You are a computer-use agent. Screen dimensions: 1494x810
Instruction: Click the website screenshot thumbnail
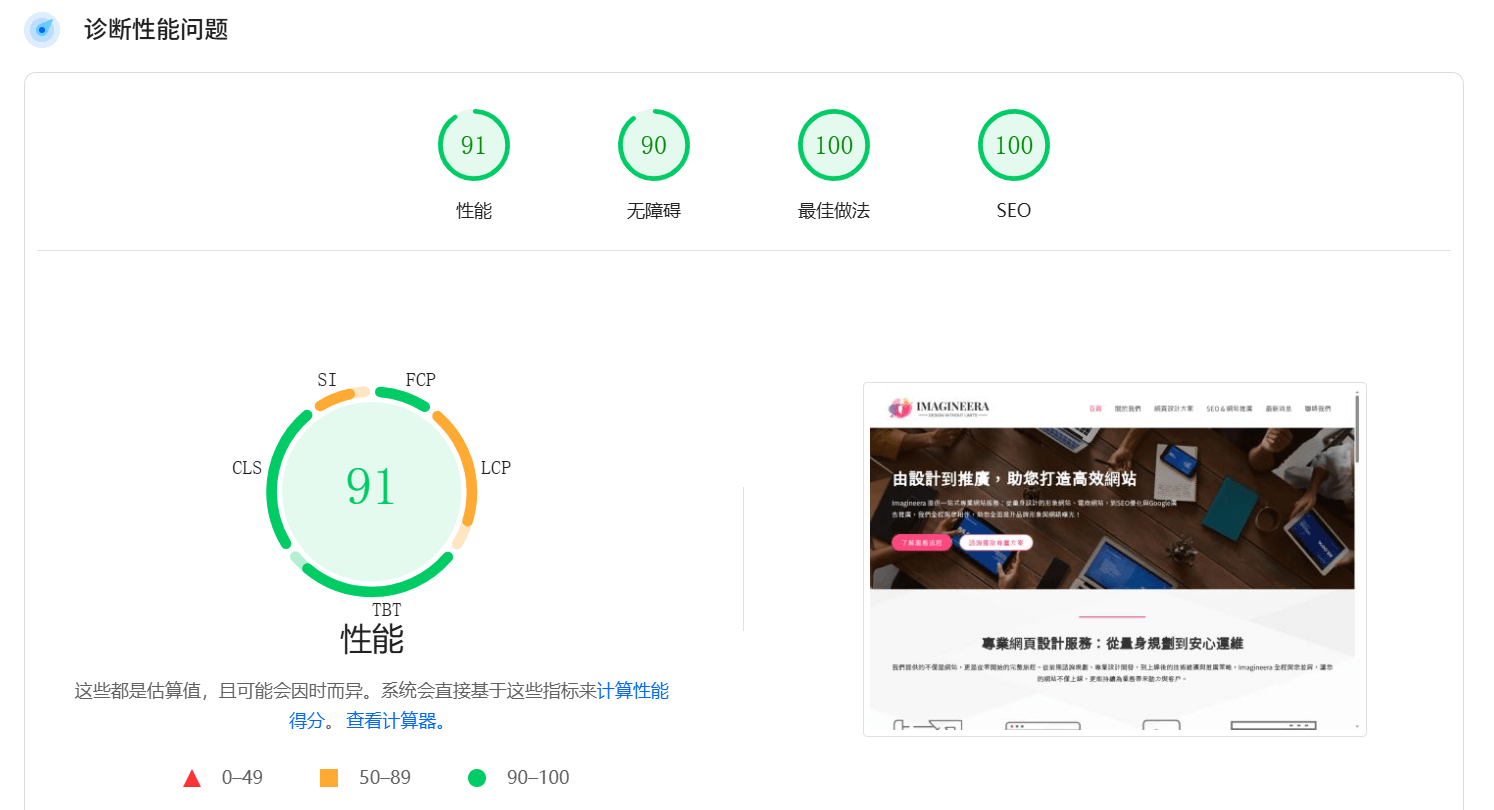pos(1113,558)
